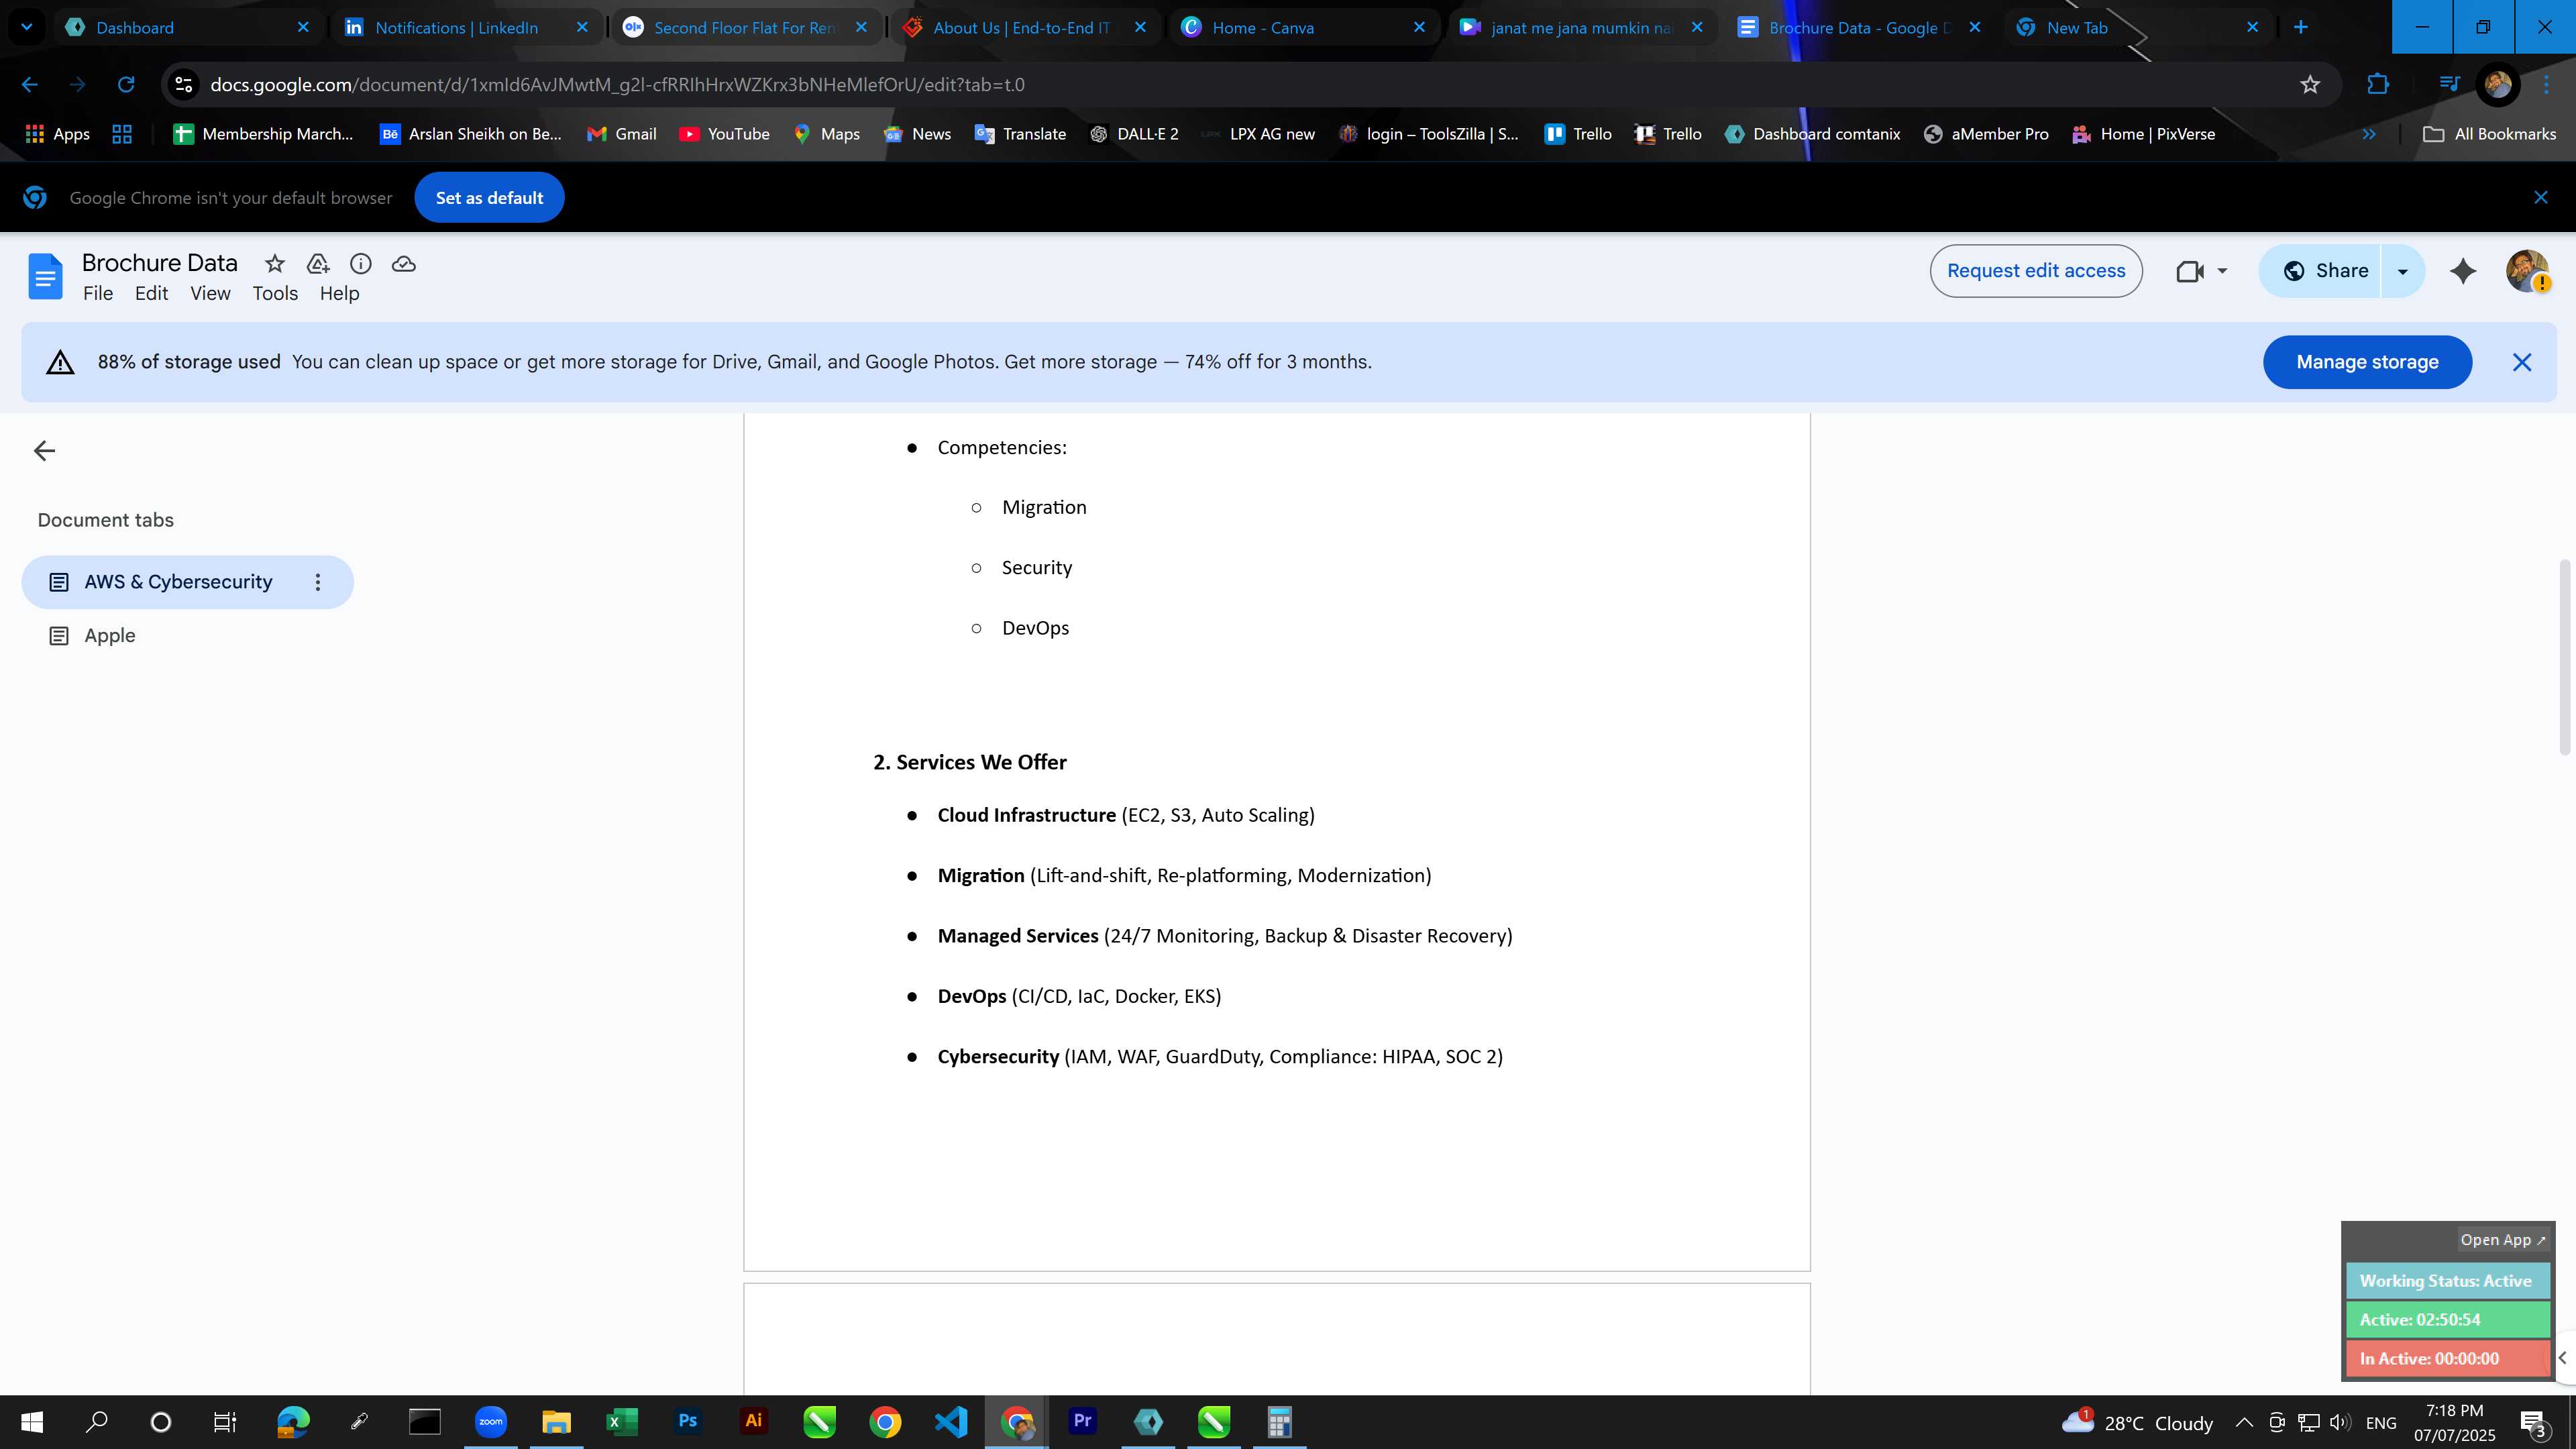Click Request edit access button
The height and width of the screenshot is (1449, 2576).
pos(2036,271)
